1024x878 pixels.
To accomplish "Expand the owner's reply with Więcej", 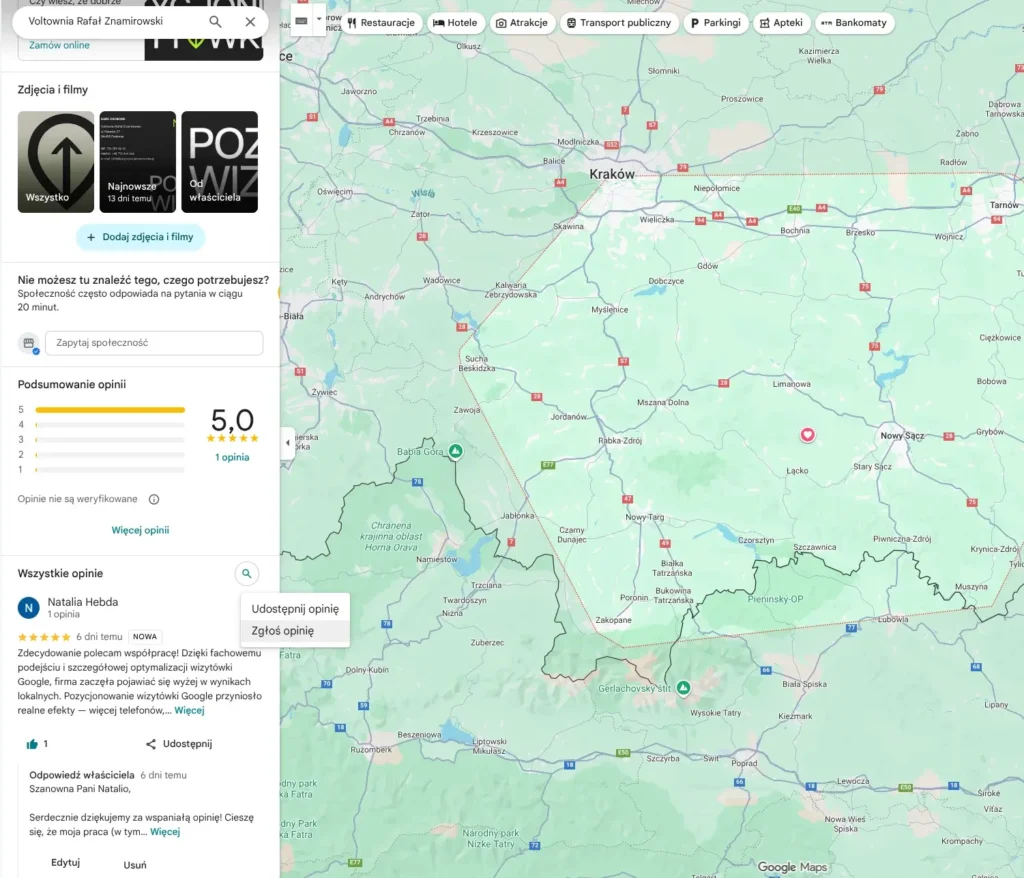I will click(x=165, y=831).
